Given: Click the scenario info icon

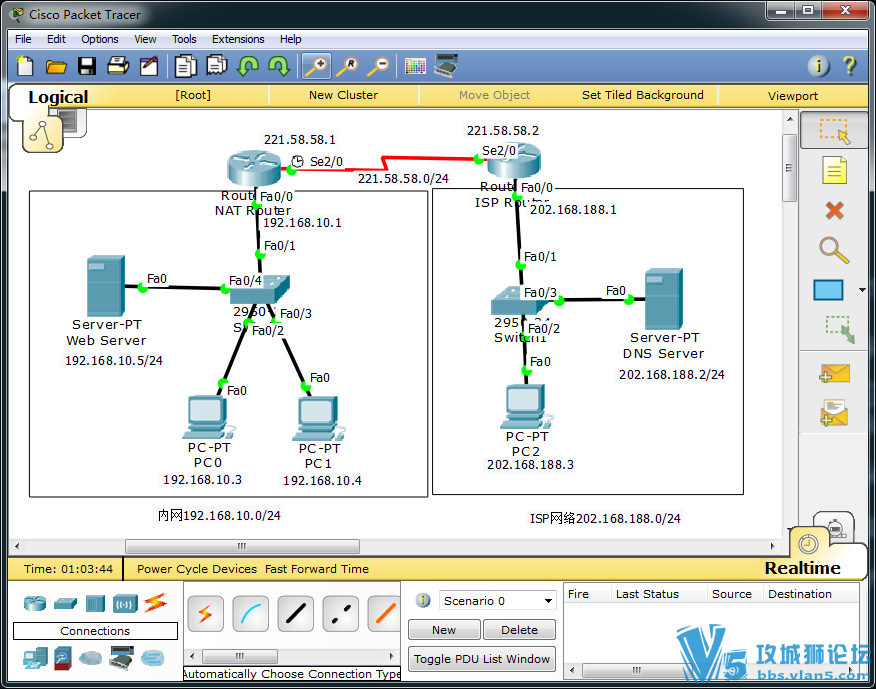Looking at the screenshot, I should [423, 600].
